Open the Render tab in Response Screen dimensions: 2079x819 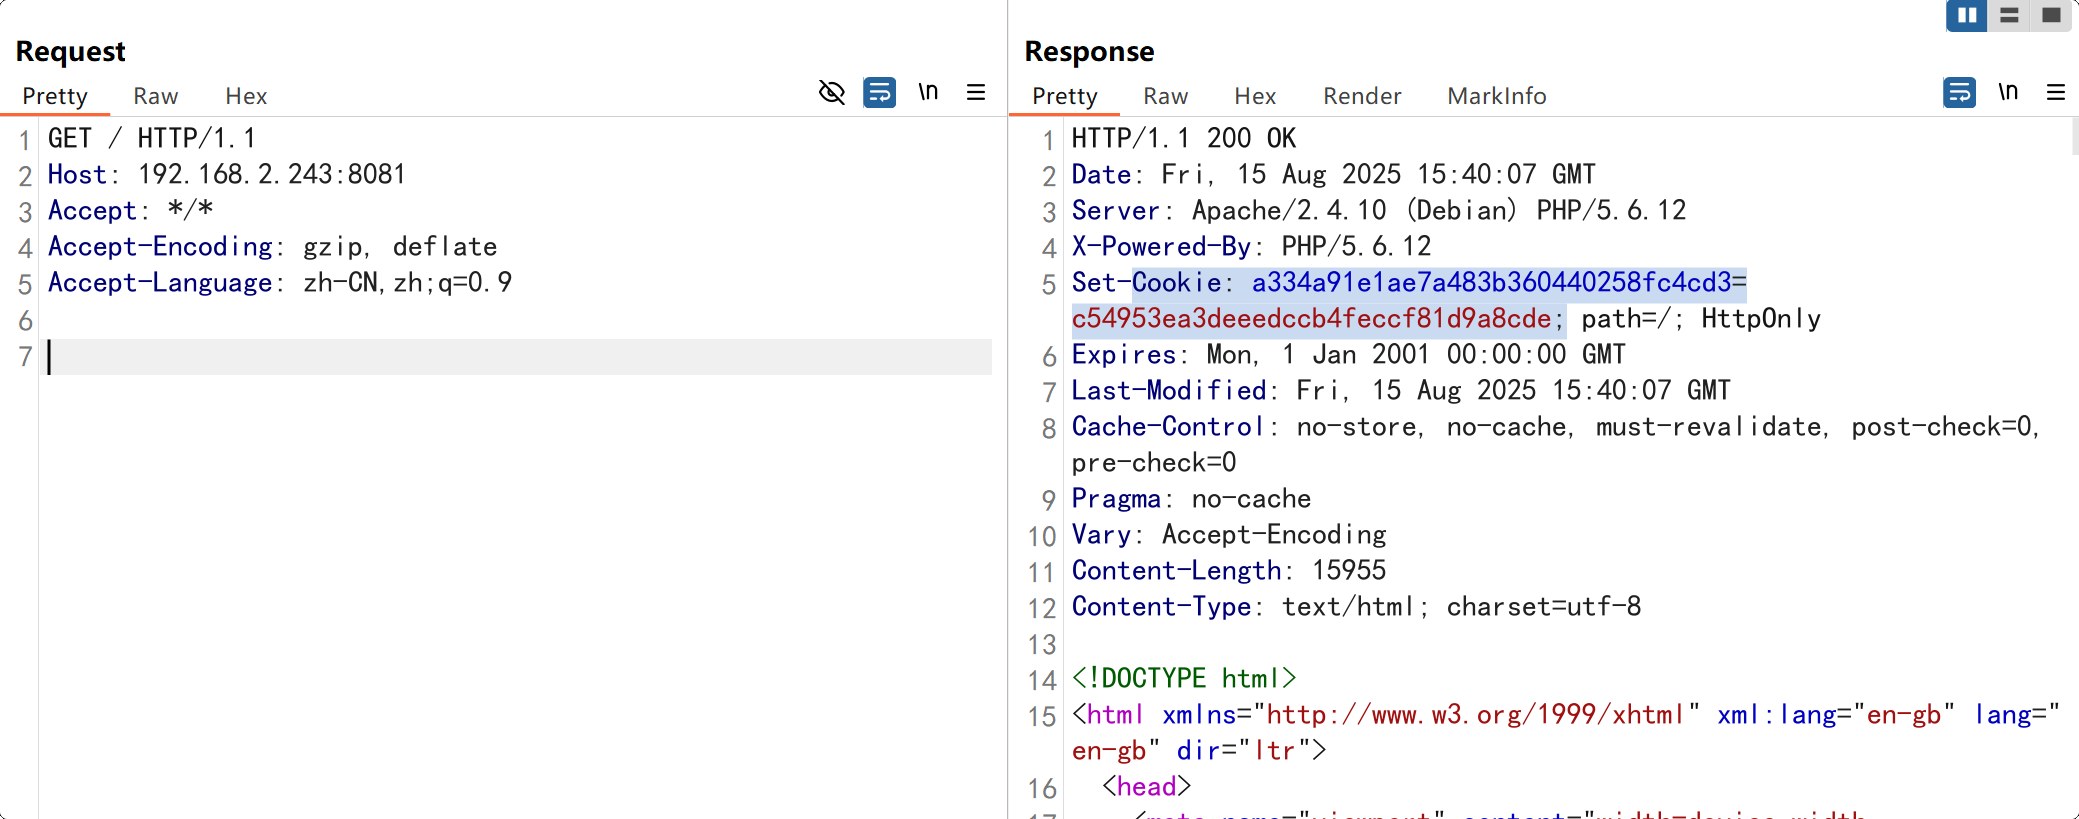click(1362, 96)
